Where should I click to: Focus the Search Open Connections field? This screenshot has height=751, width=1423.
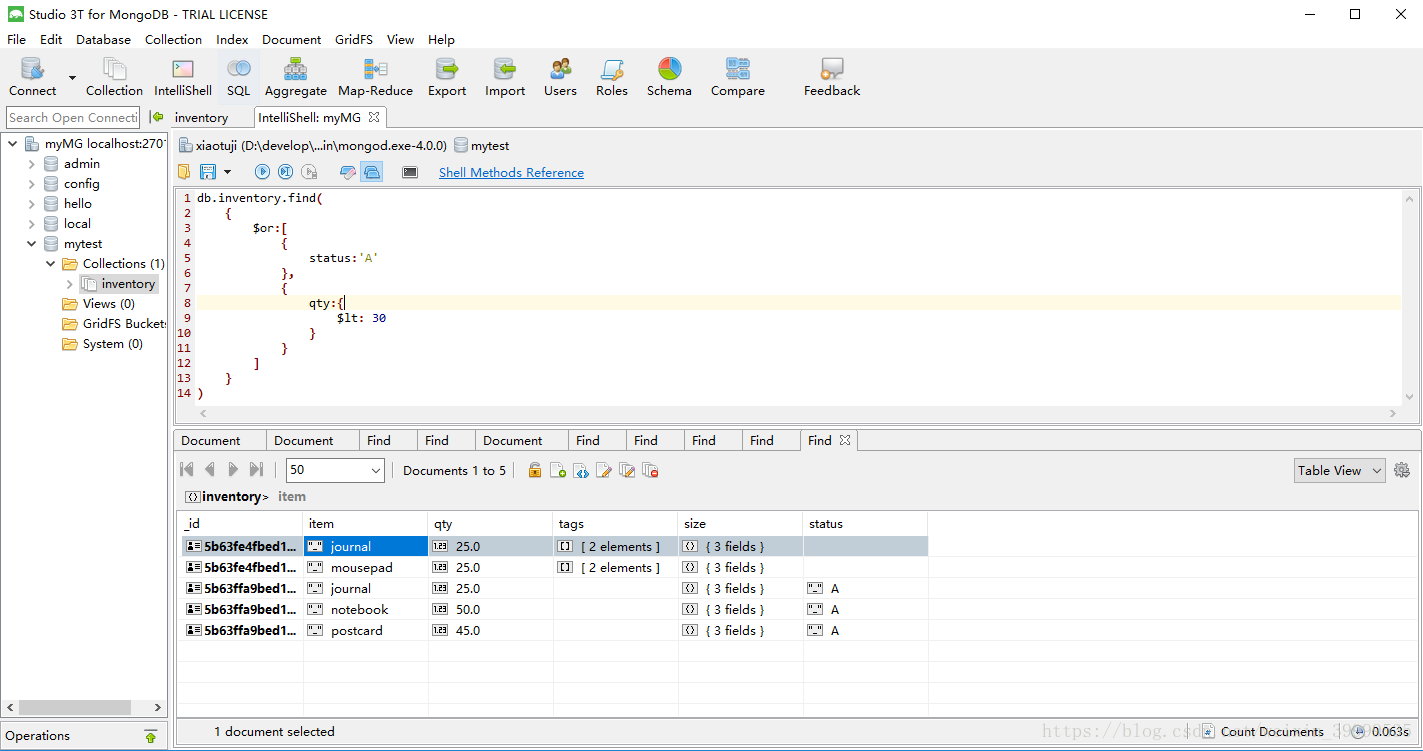click(x=73, y=117)
